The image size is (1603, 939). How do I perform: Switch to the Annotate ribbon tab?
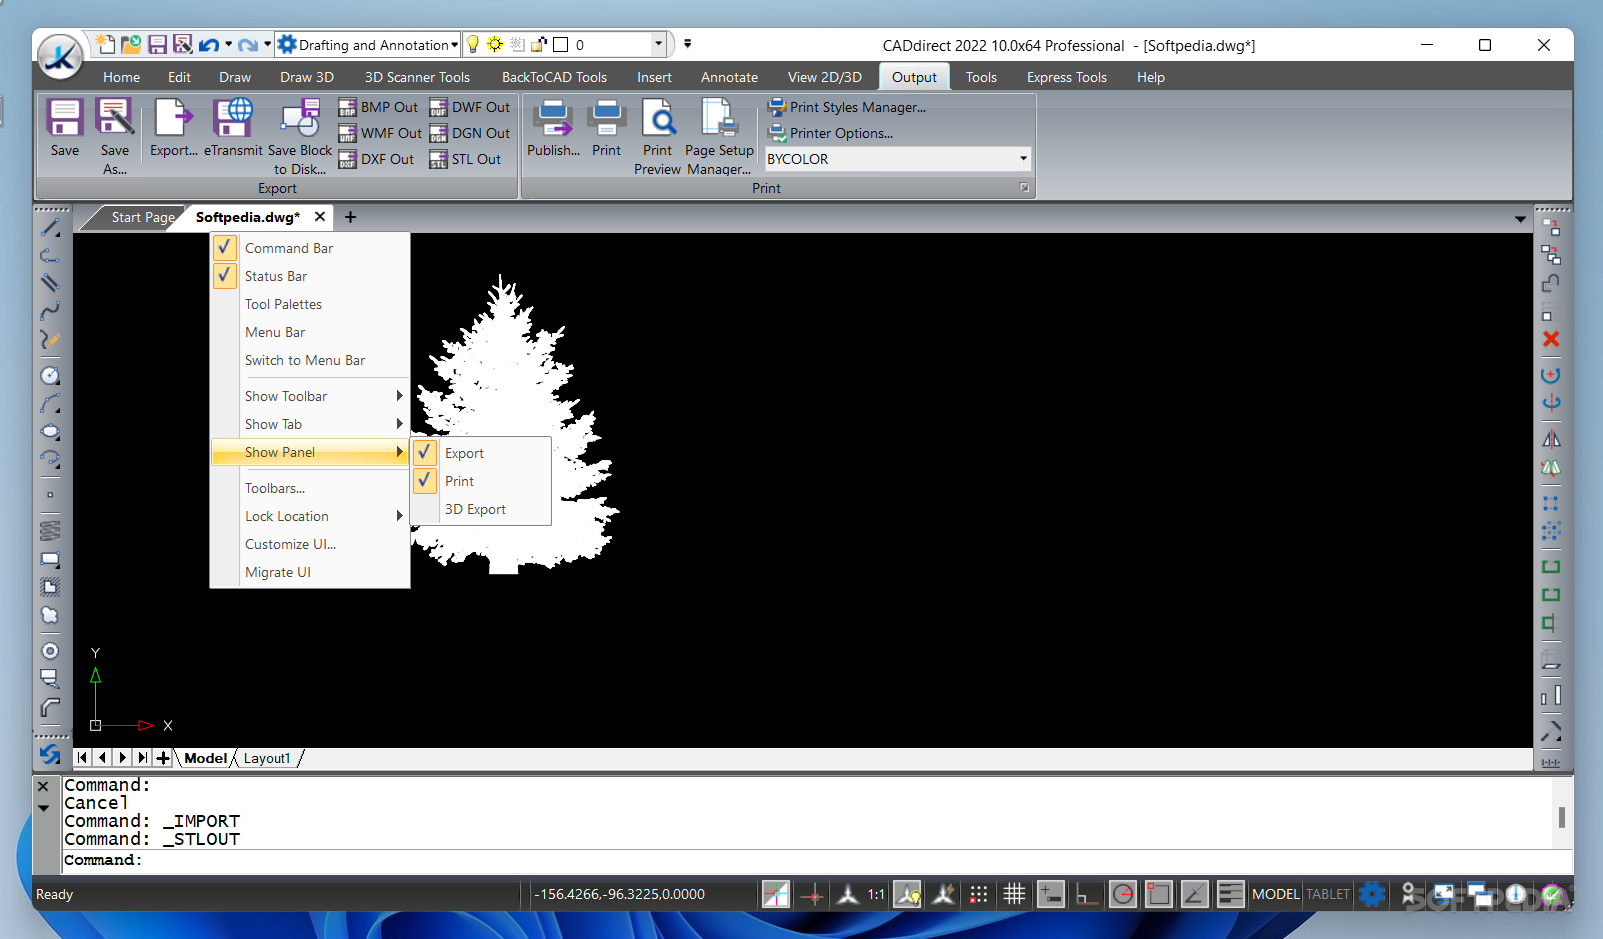tap(729, 77)
